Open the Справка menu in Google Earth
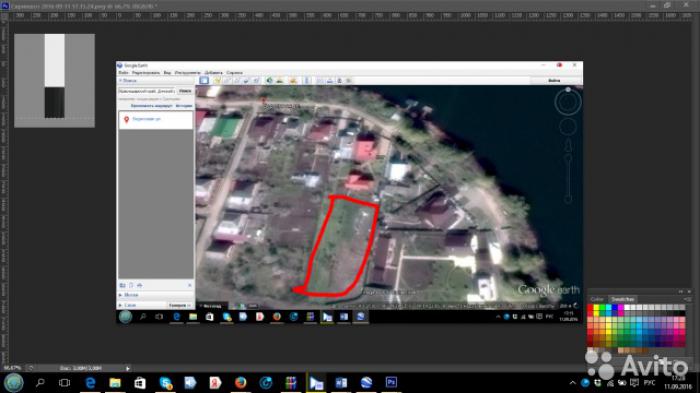 pyautogui.click(x=234, y=72)
